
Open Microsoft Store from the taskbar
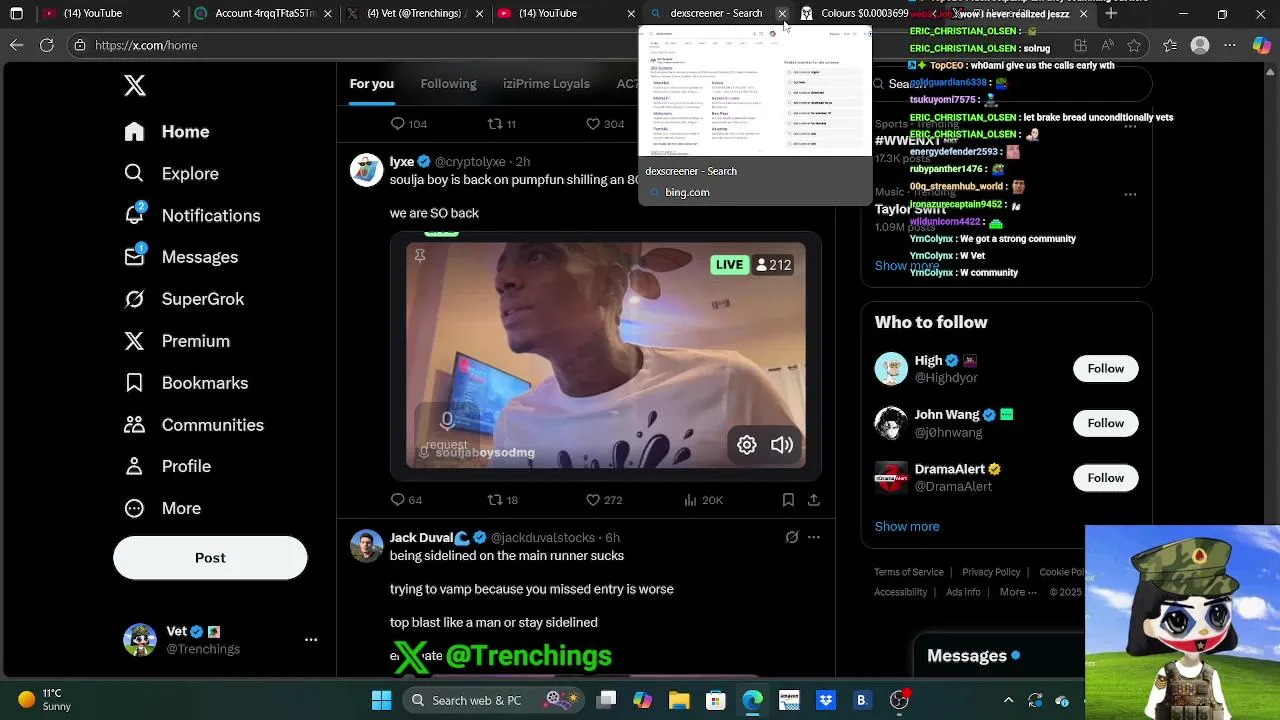tap(715, 700)
